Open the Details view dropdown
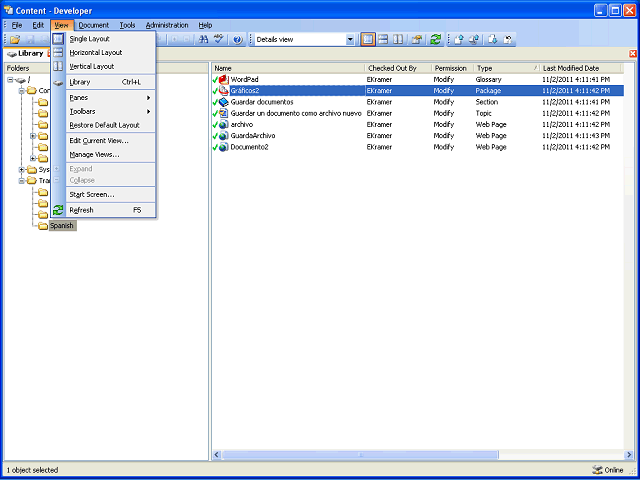Screen dimensions: 640x480 350,40
